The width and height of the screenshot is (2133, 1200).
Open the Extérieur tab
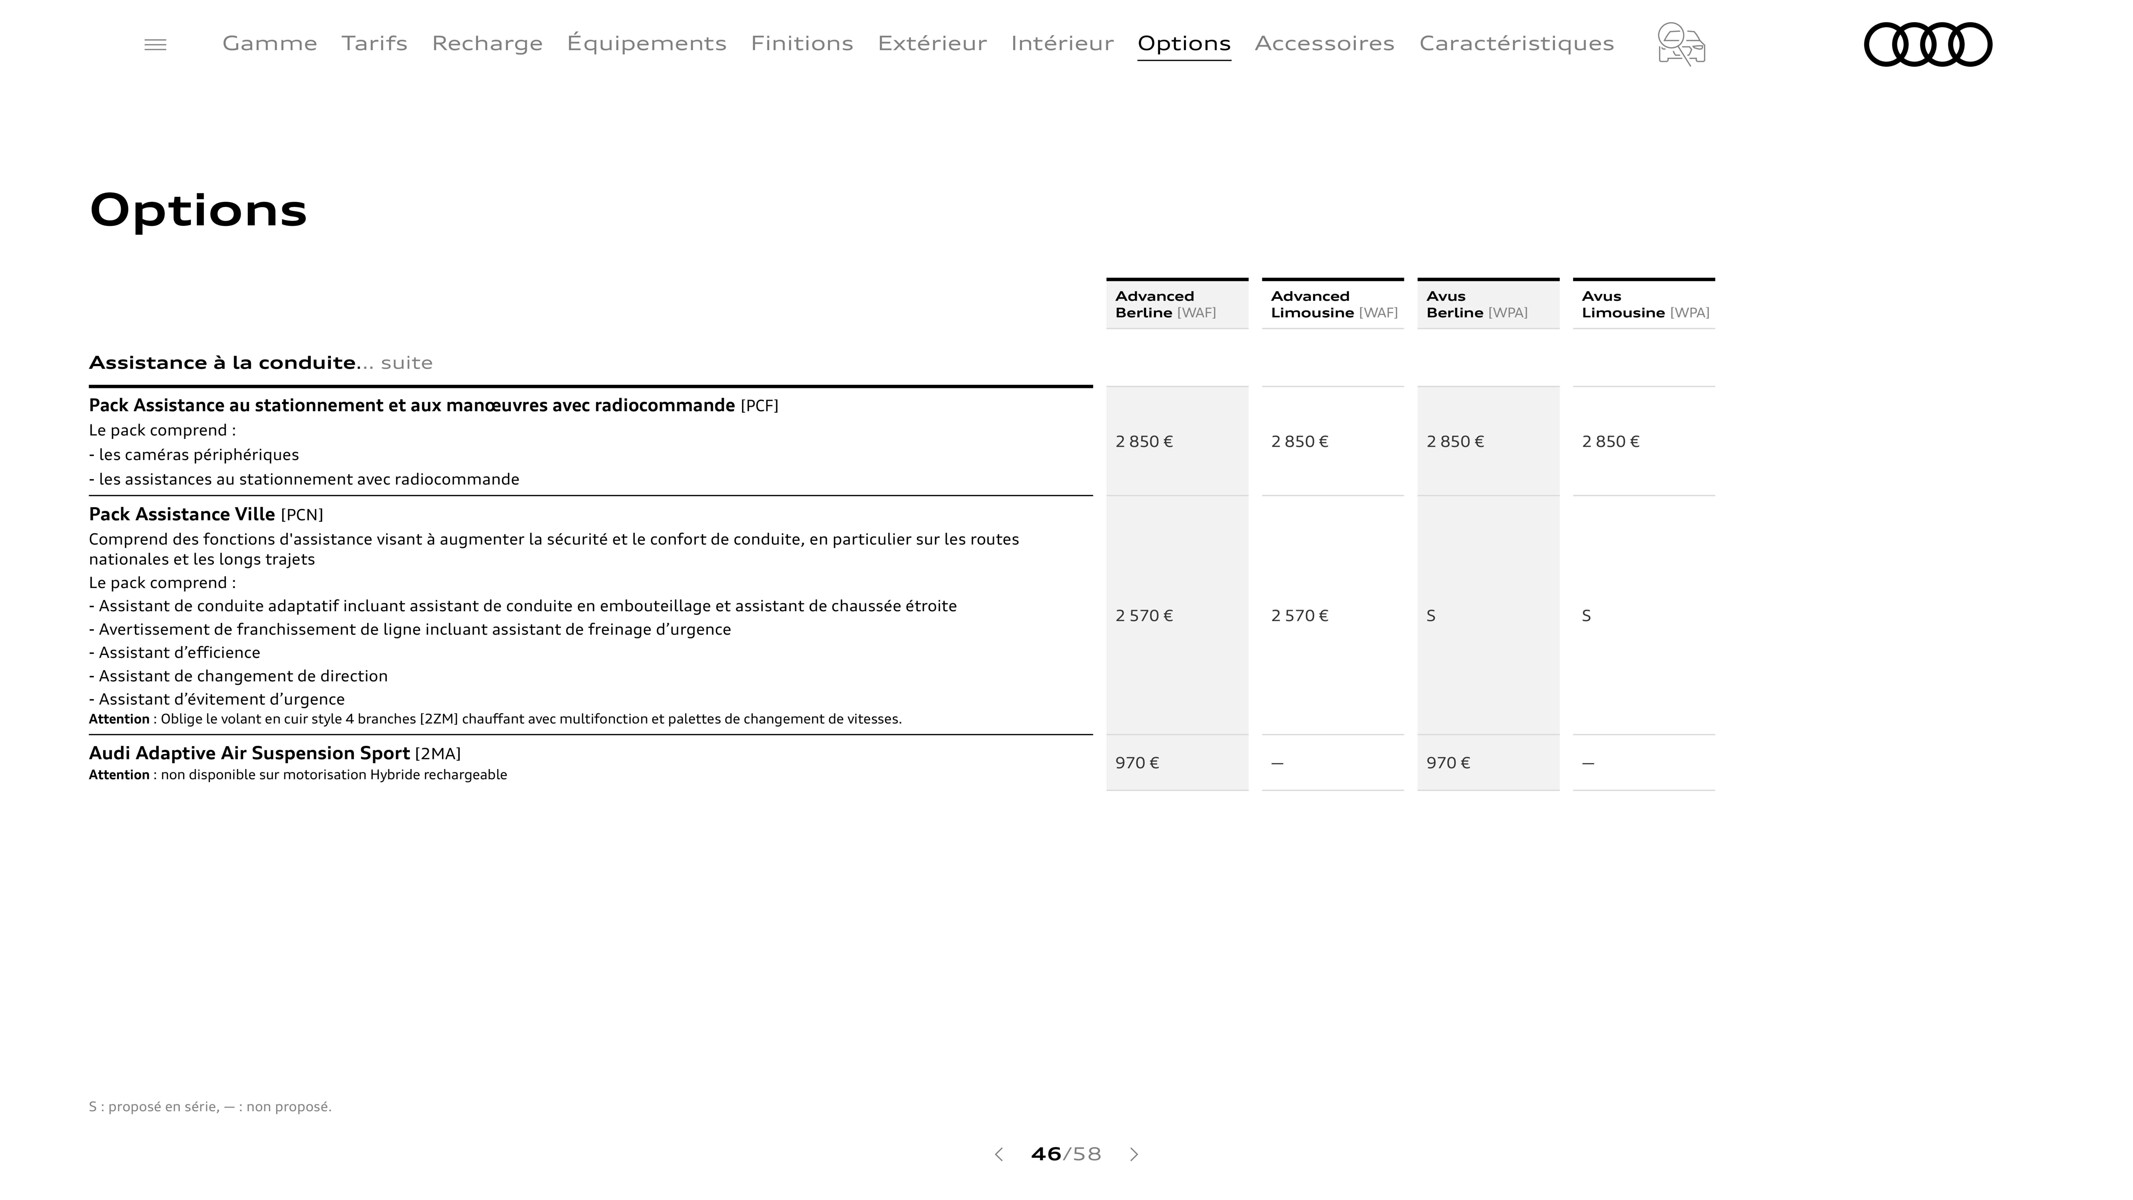(932, 43)
